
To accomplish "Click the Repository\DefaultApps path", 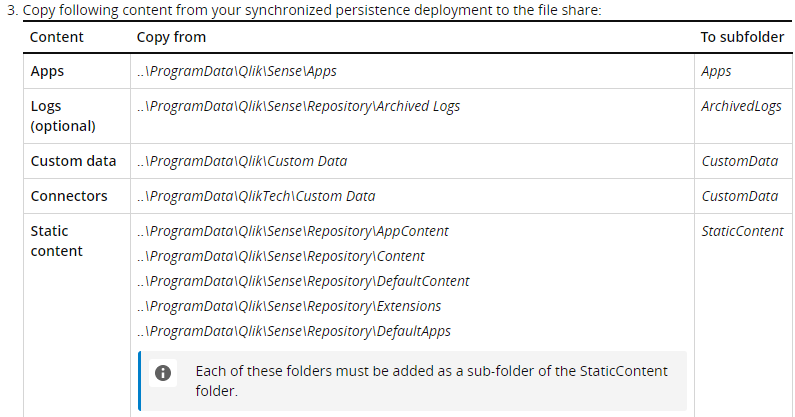I will click(x=294, y=331).
